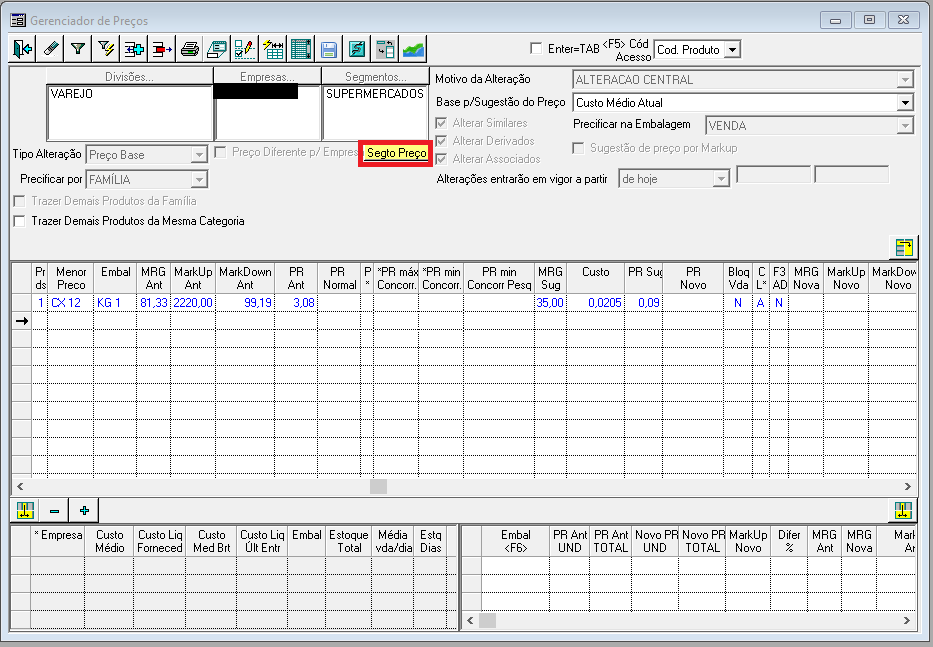Open Motivo da Alteração dropdown

pyautogui.click(x=904, y=80)
